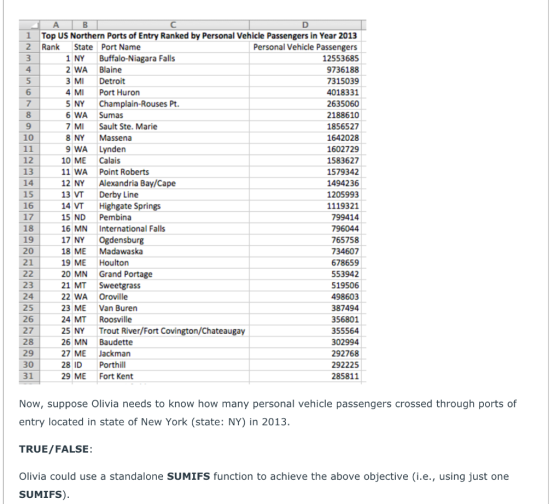Image resolution: width=560 pixels, height=504 pixels.
Task: Click the value 285811
Action: [x=345, y=376]
